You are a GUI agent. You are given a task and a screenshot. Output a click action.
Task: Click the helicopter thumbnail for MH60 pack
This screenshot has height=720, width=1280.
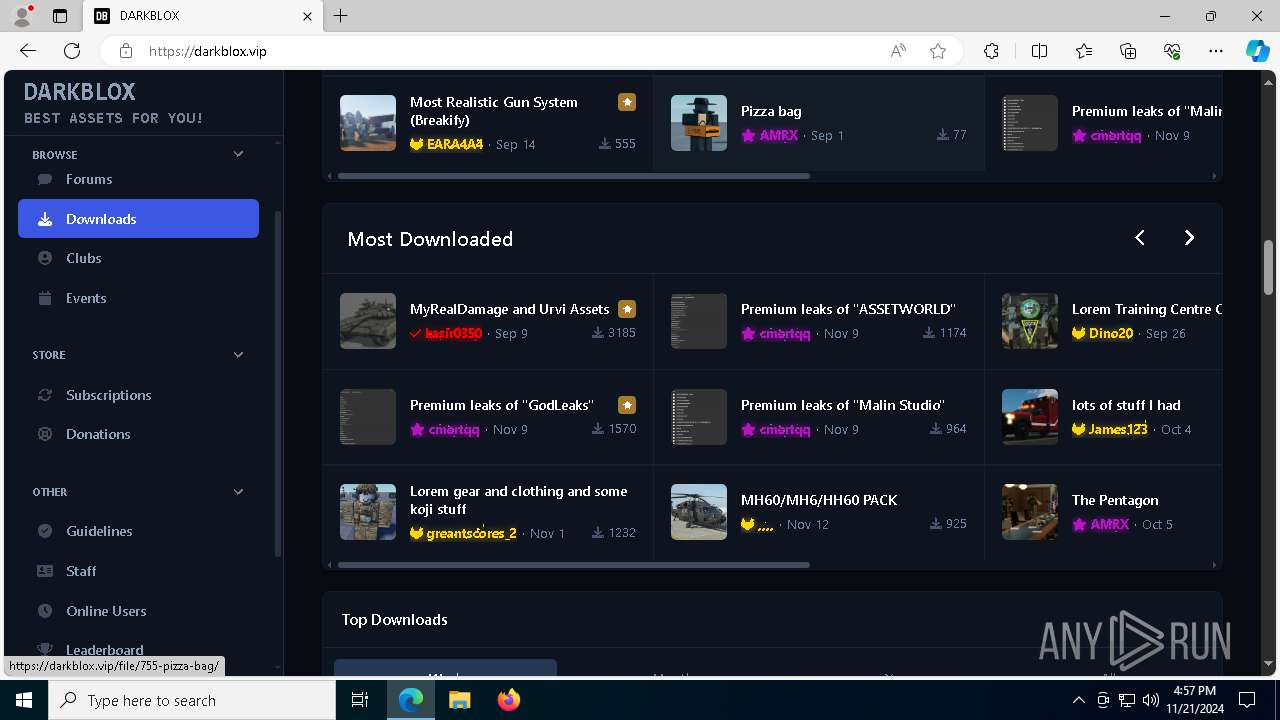699,512
